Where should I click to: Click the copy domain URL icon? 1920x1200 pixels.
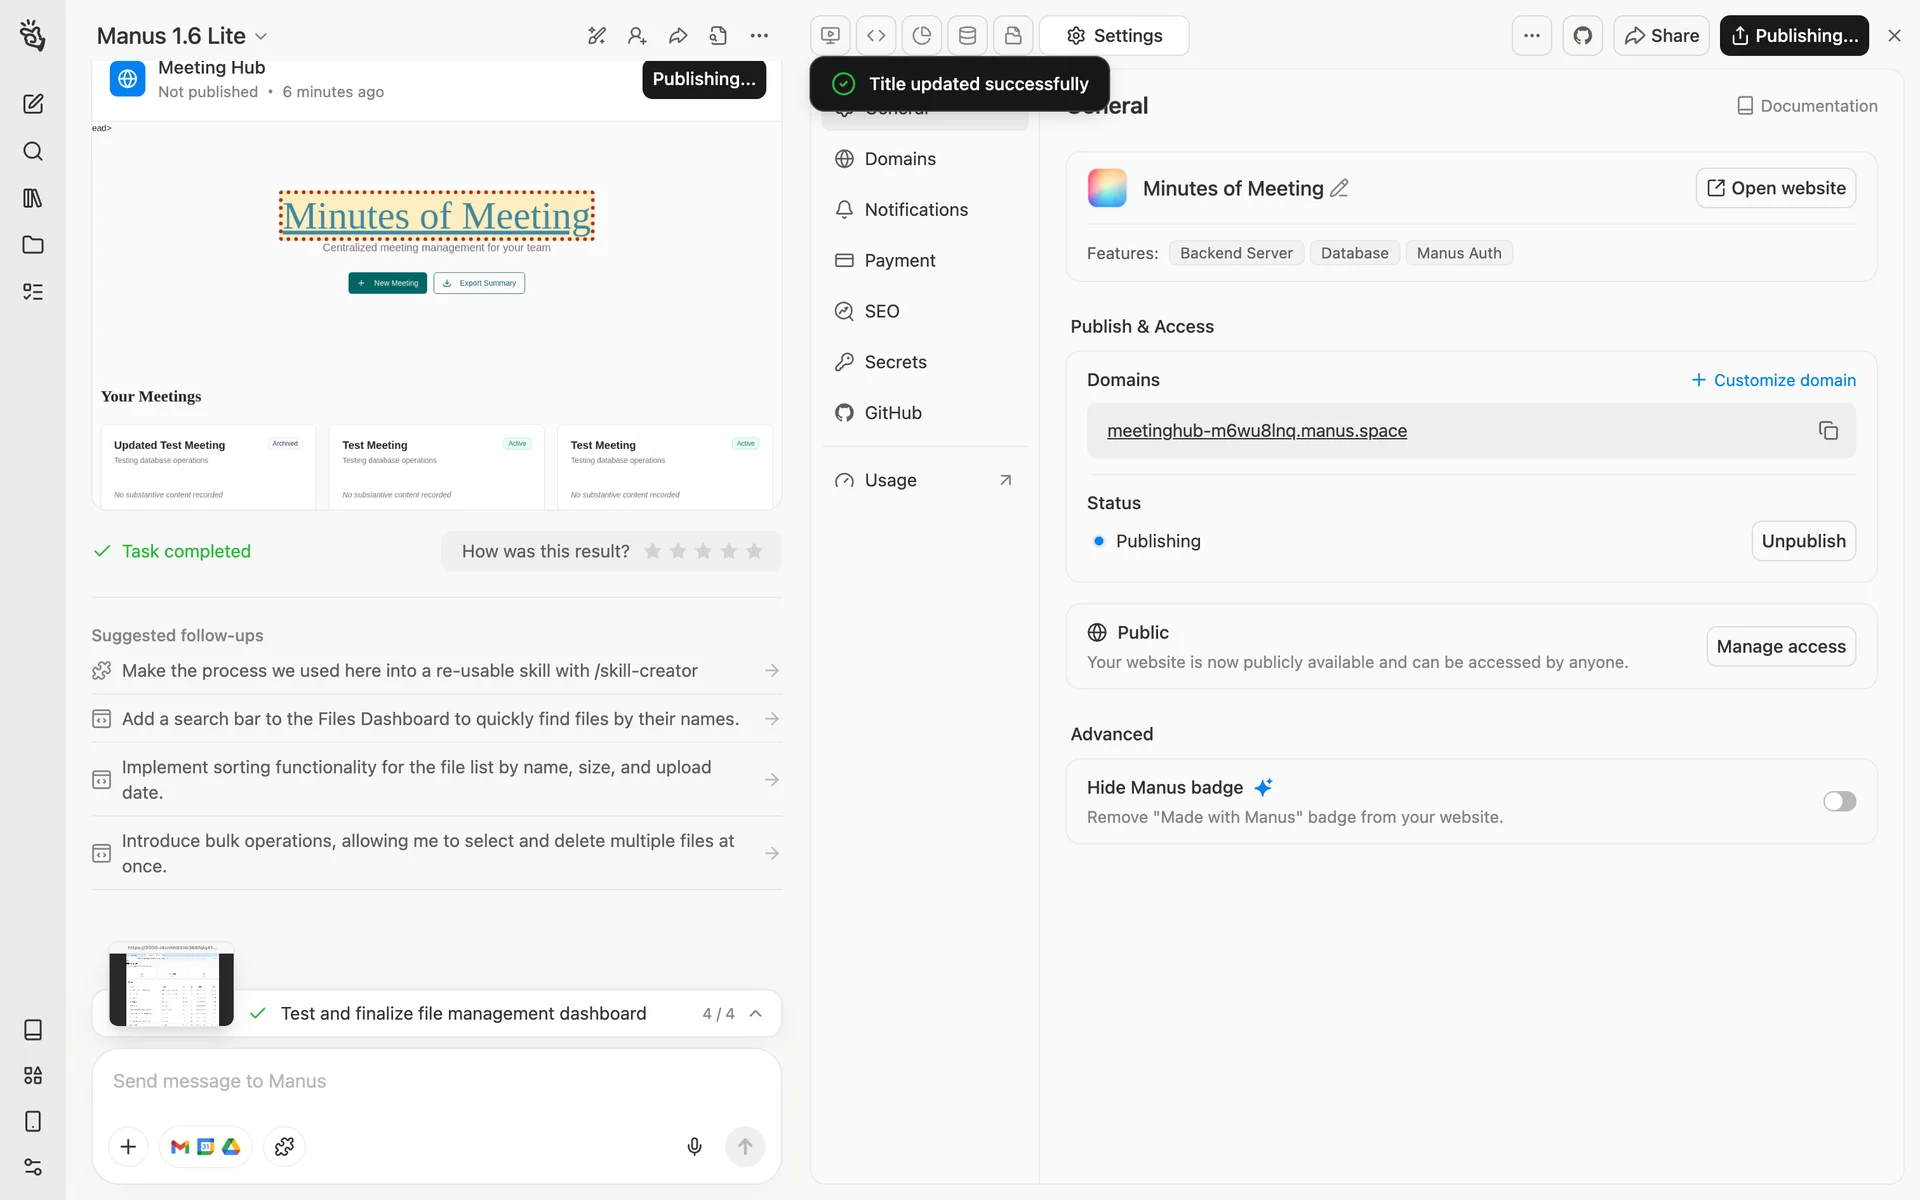point(1828,431)
